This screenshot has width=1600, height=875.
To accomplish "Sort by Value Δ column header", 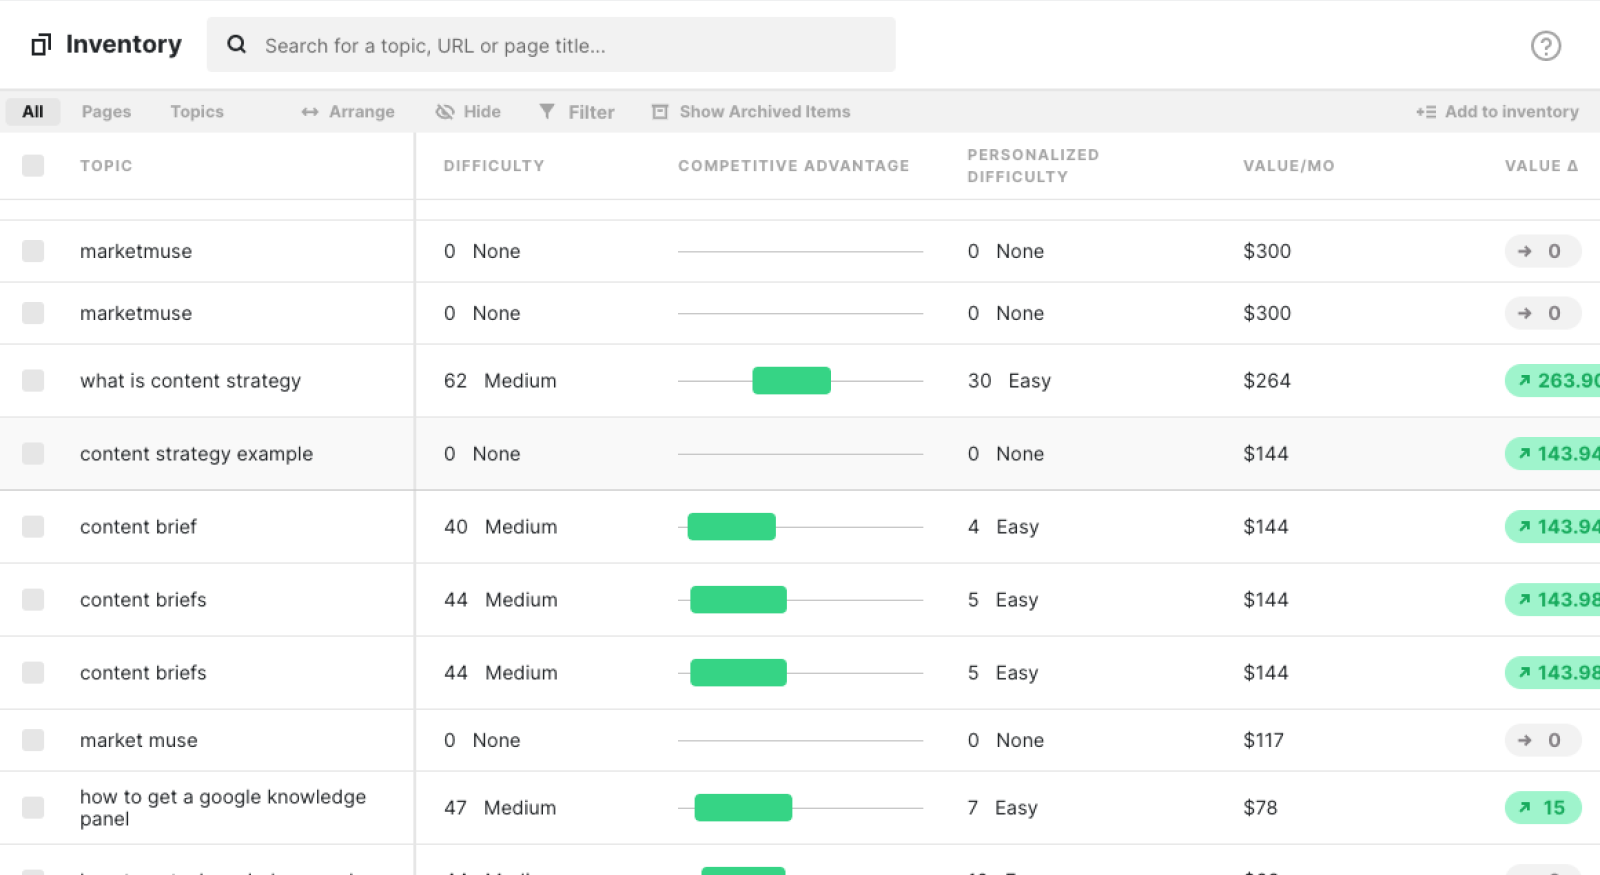I will tap(1540, 166).
